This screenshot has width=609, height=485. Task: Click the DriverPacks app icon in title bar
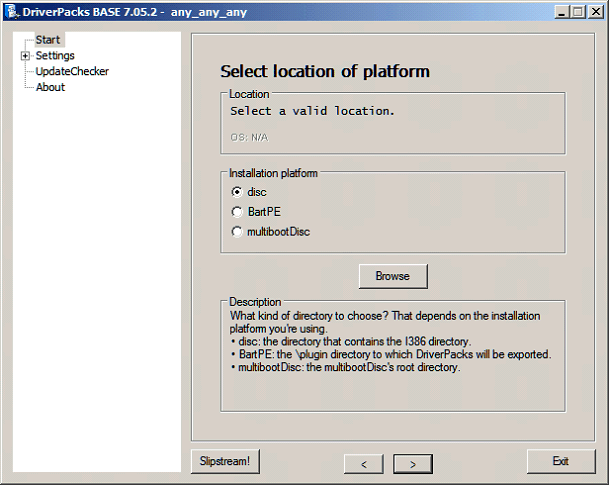tap(11, 11)
